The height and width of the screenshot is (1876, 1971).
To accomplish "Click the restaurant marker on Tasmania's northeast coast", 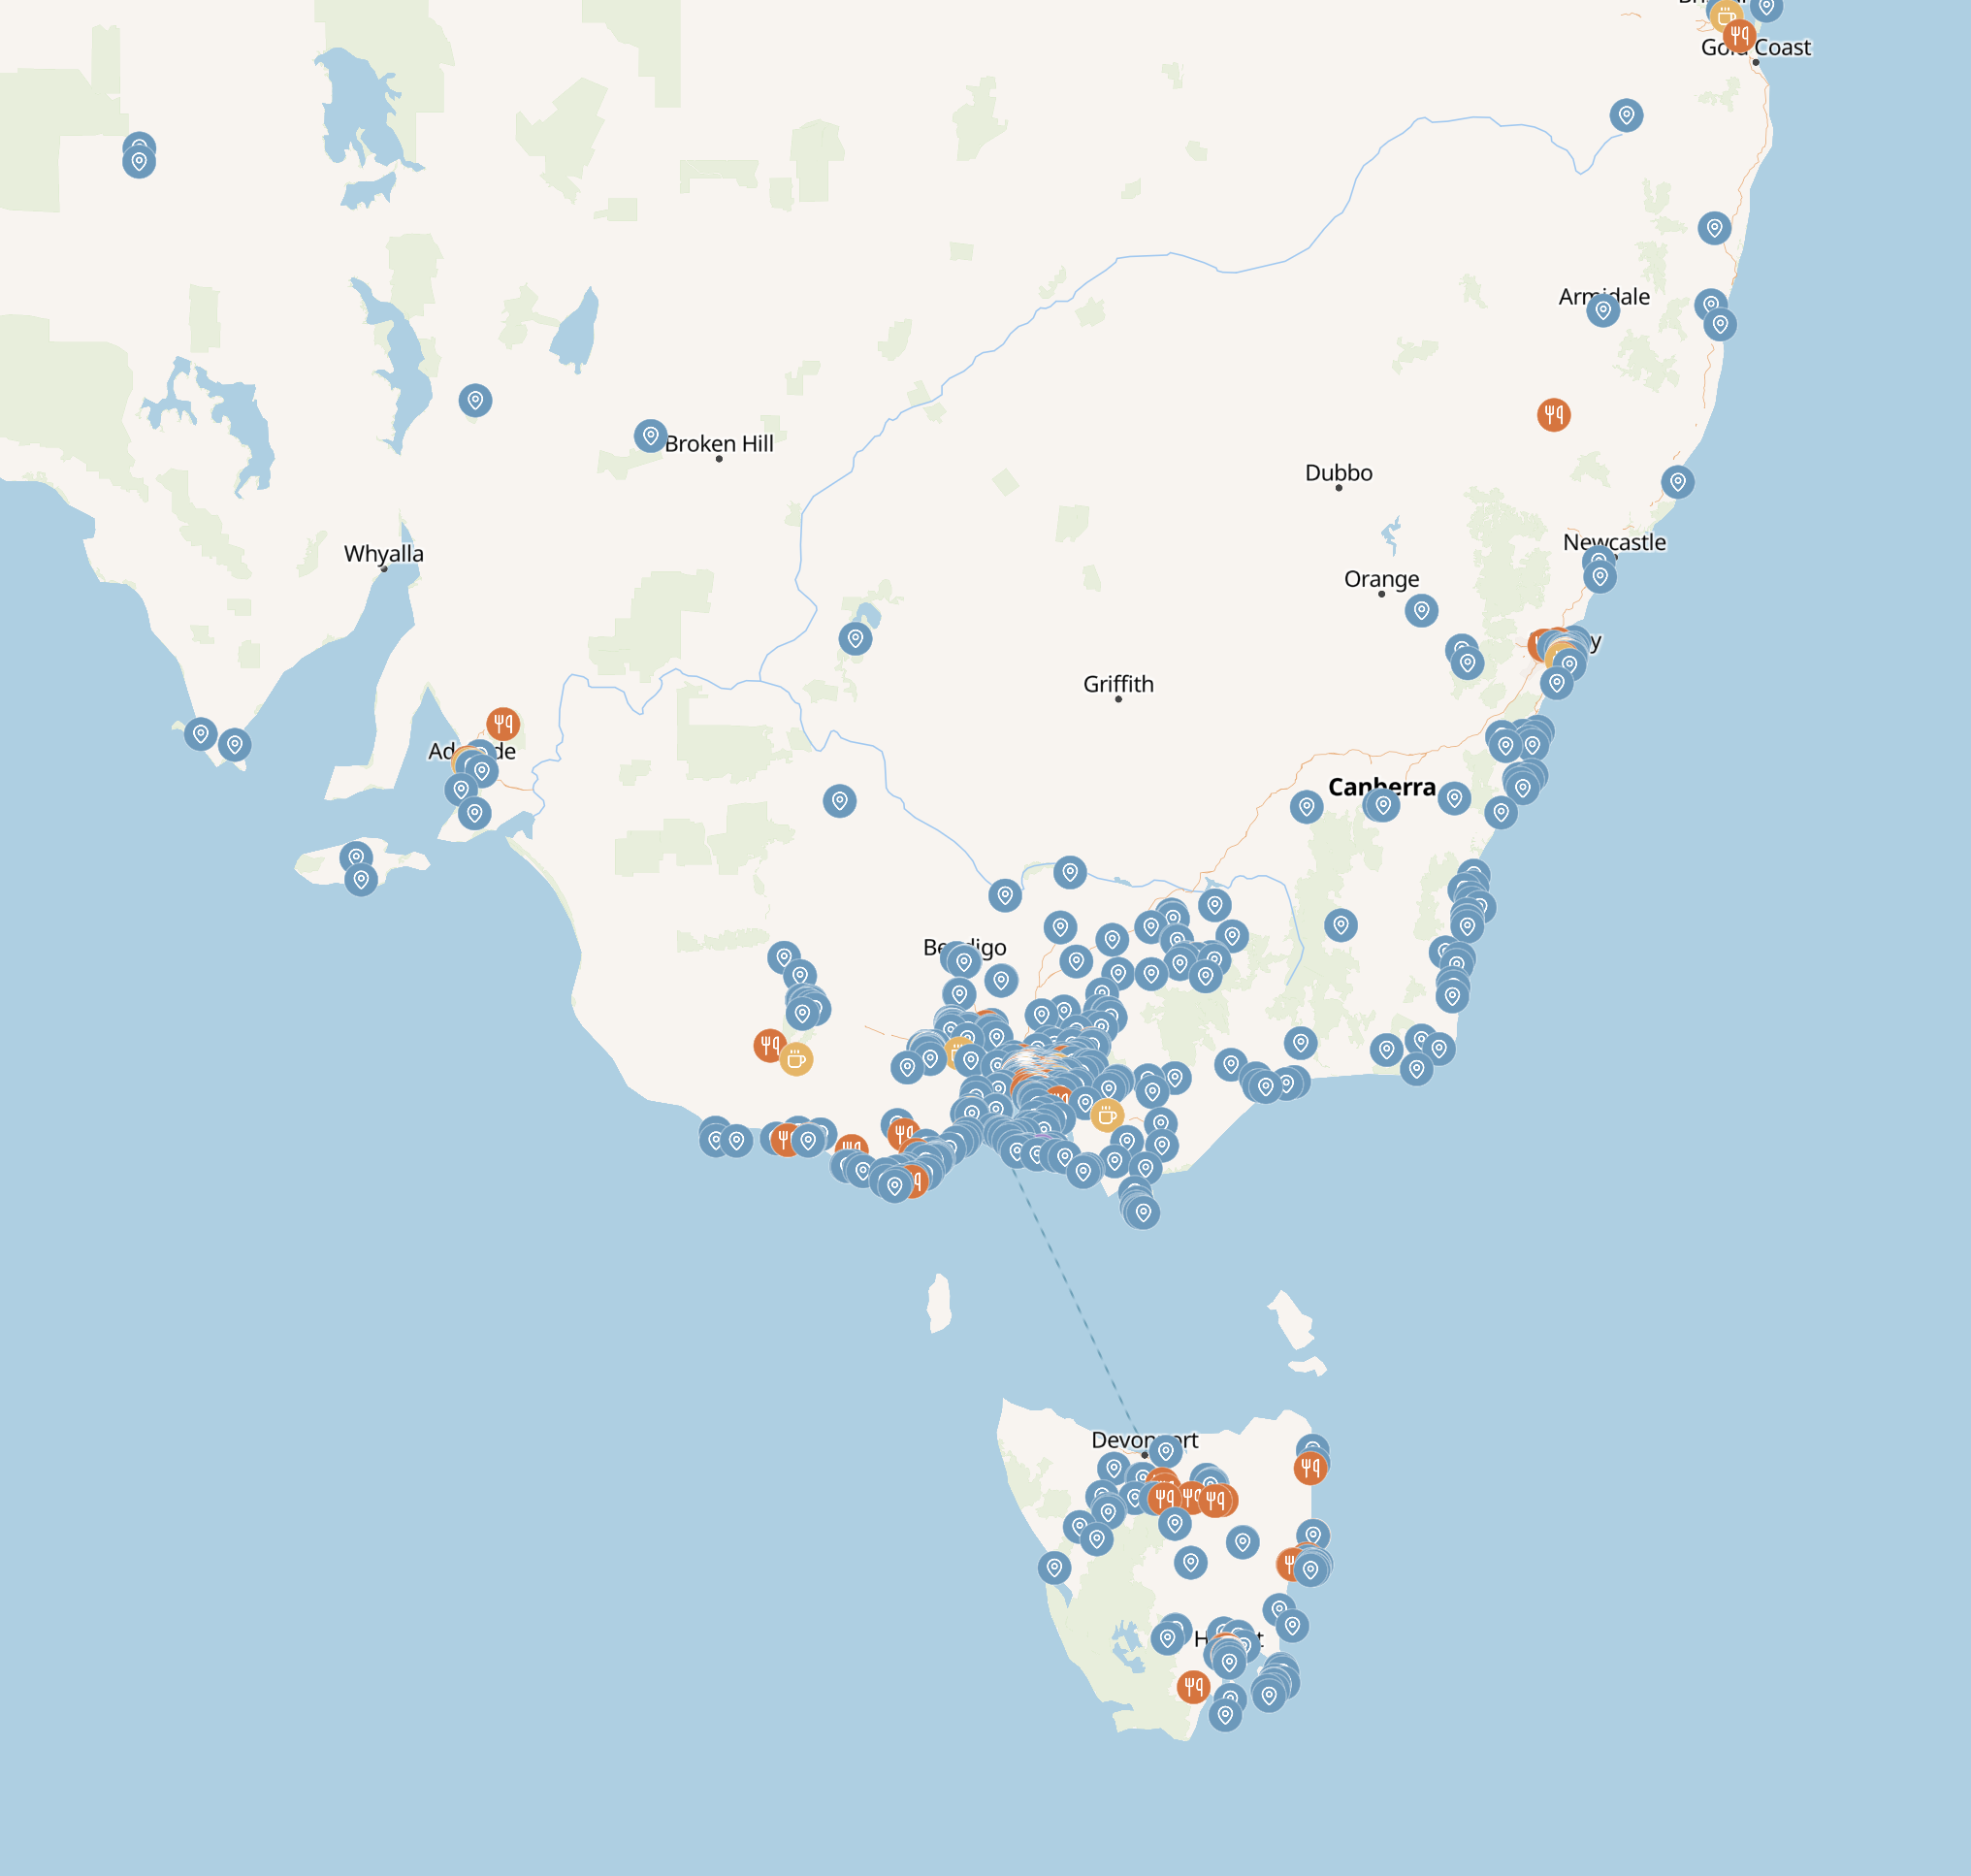I will tap(1310, 1468).
